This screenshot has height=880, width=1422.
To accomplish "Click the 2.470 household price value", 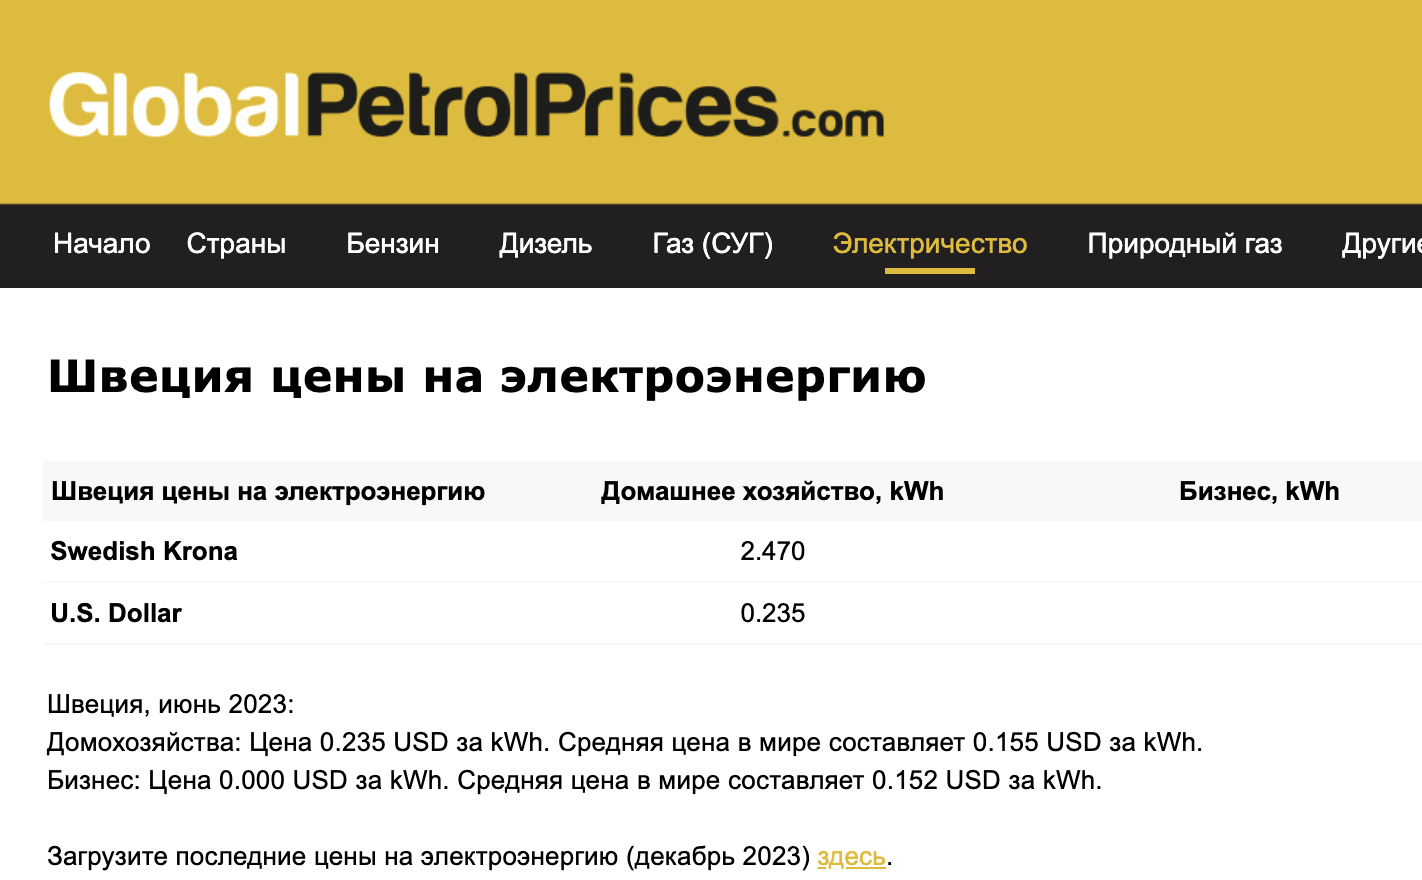I will point(772,551).
